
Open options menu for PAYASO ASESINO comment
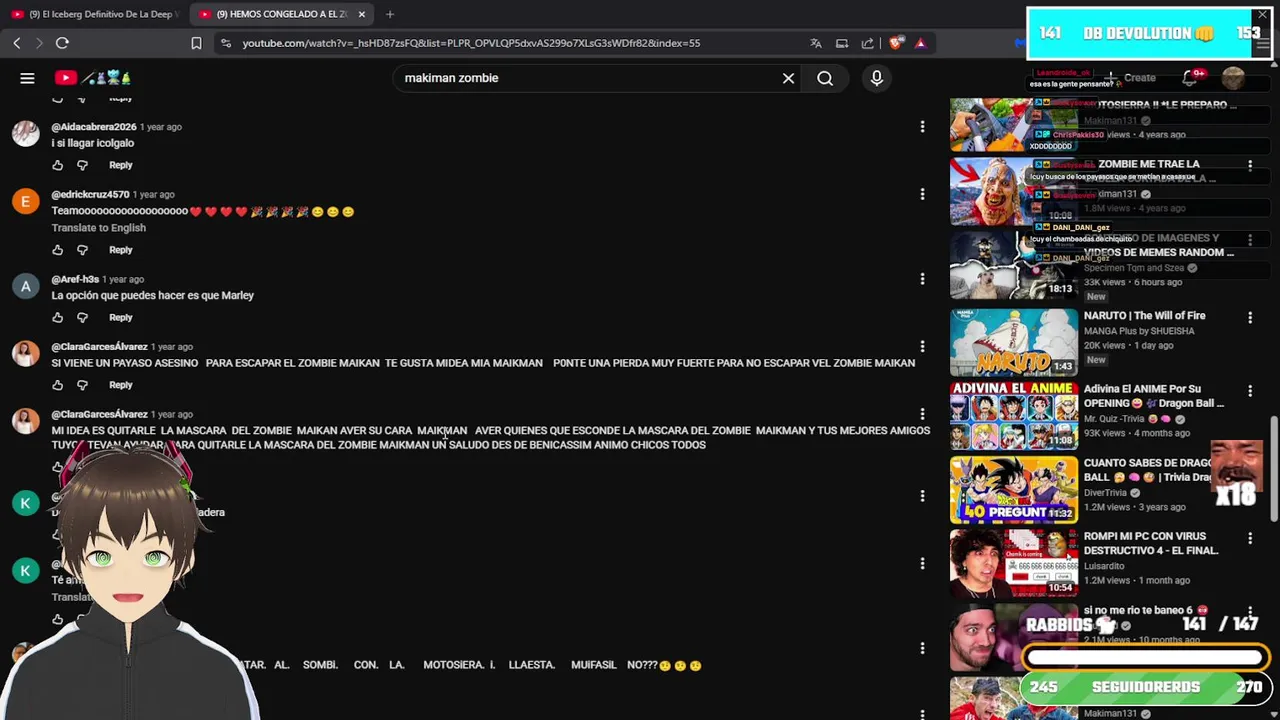point(922,346)
